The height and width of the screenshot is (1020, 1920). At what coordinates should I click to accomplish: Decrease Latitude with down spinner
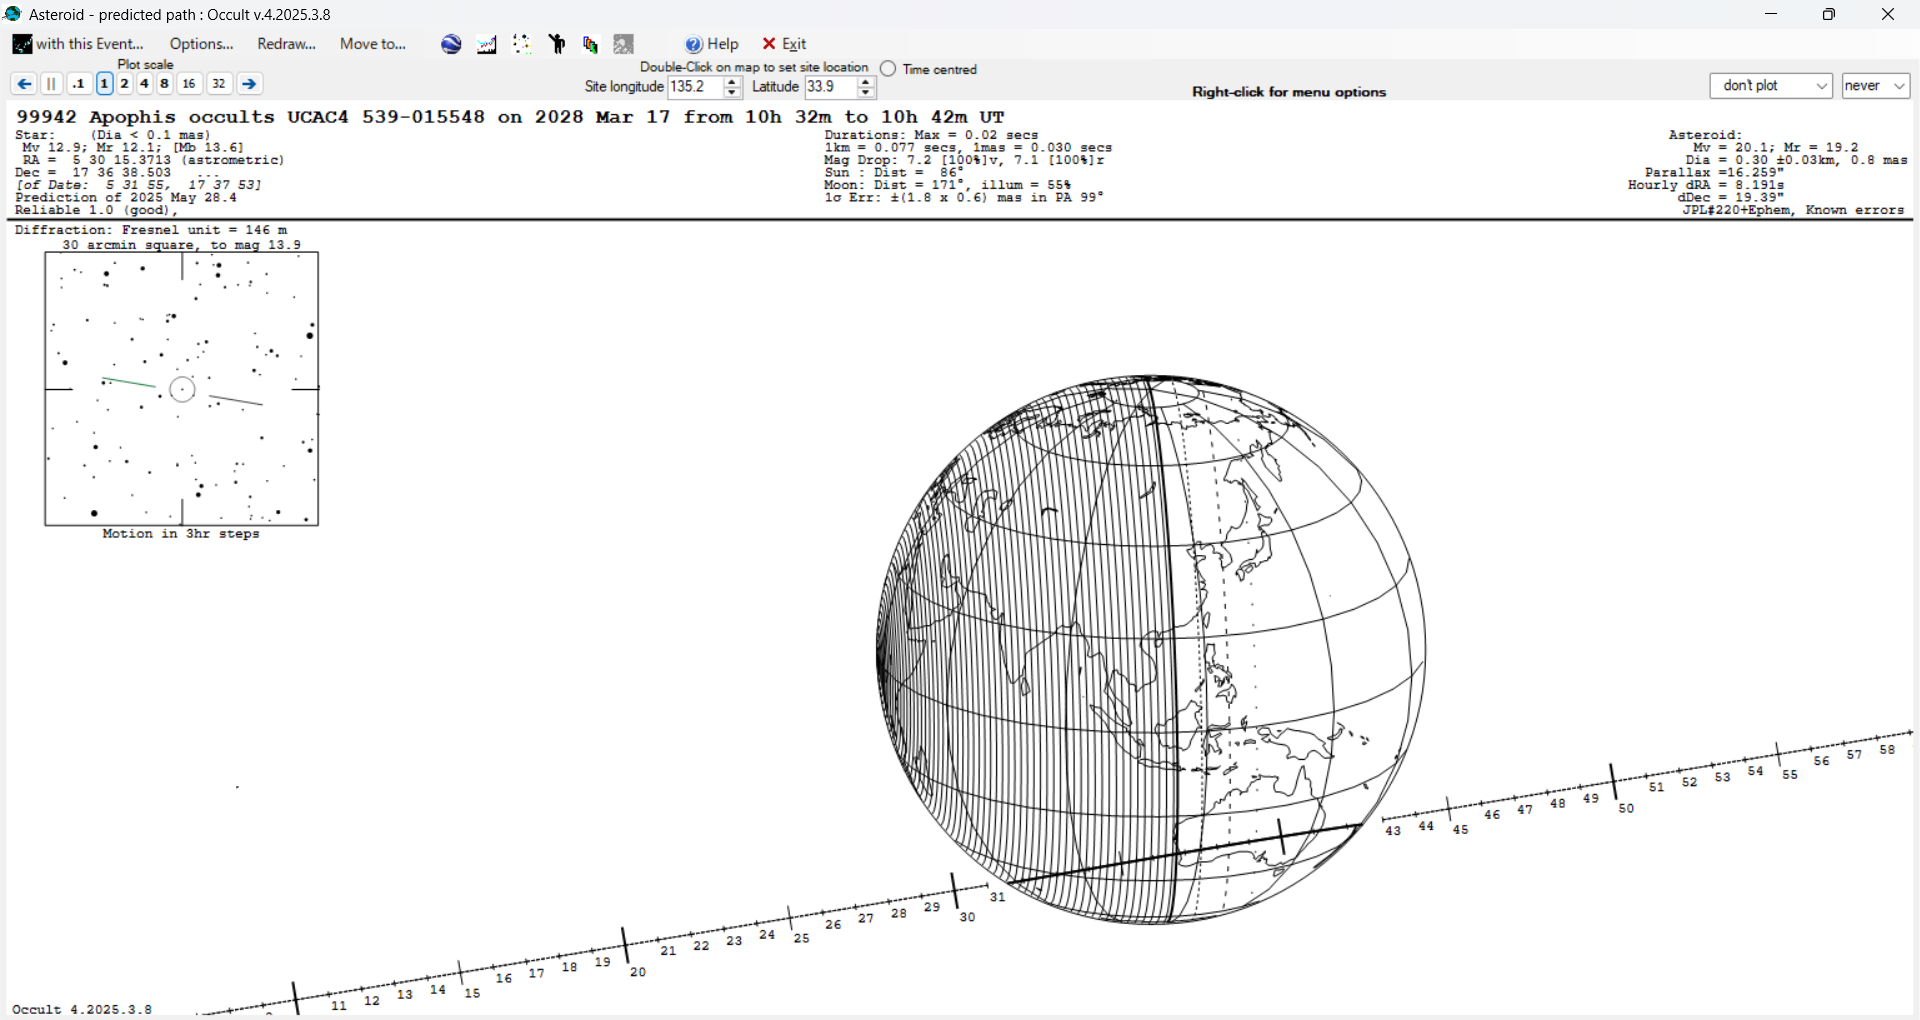[x=866, y=93]
